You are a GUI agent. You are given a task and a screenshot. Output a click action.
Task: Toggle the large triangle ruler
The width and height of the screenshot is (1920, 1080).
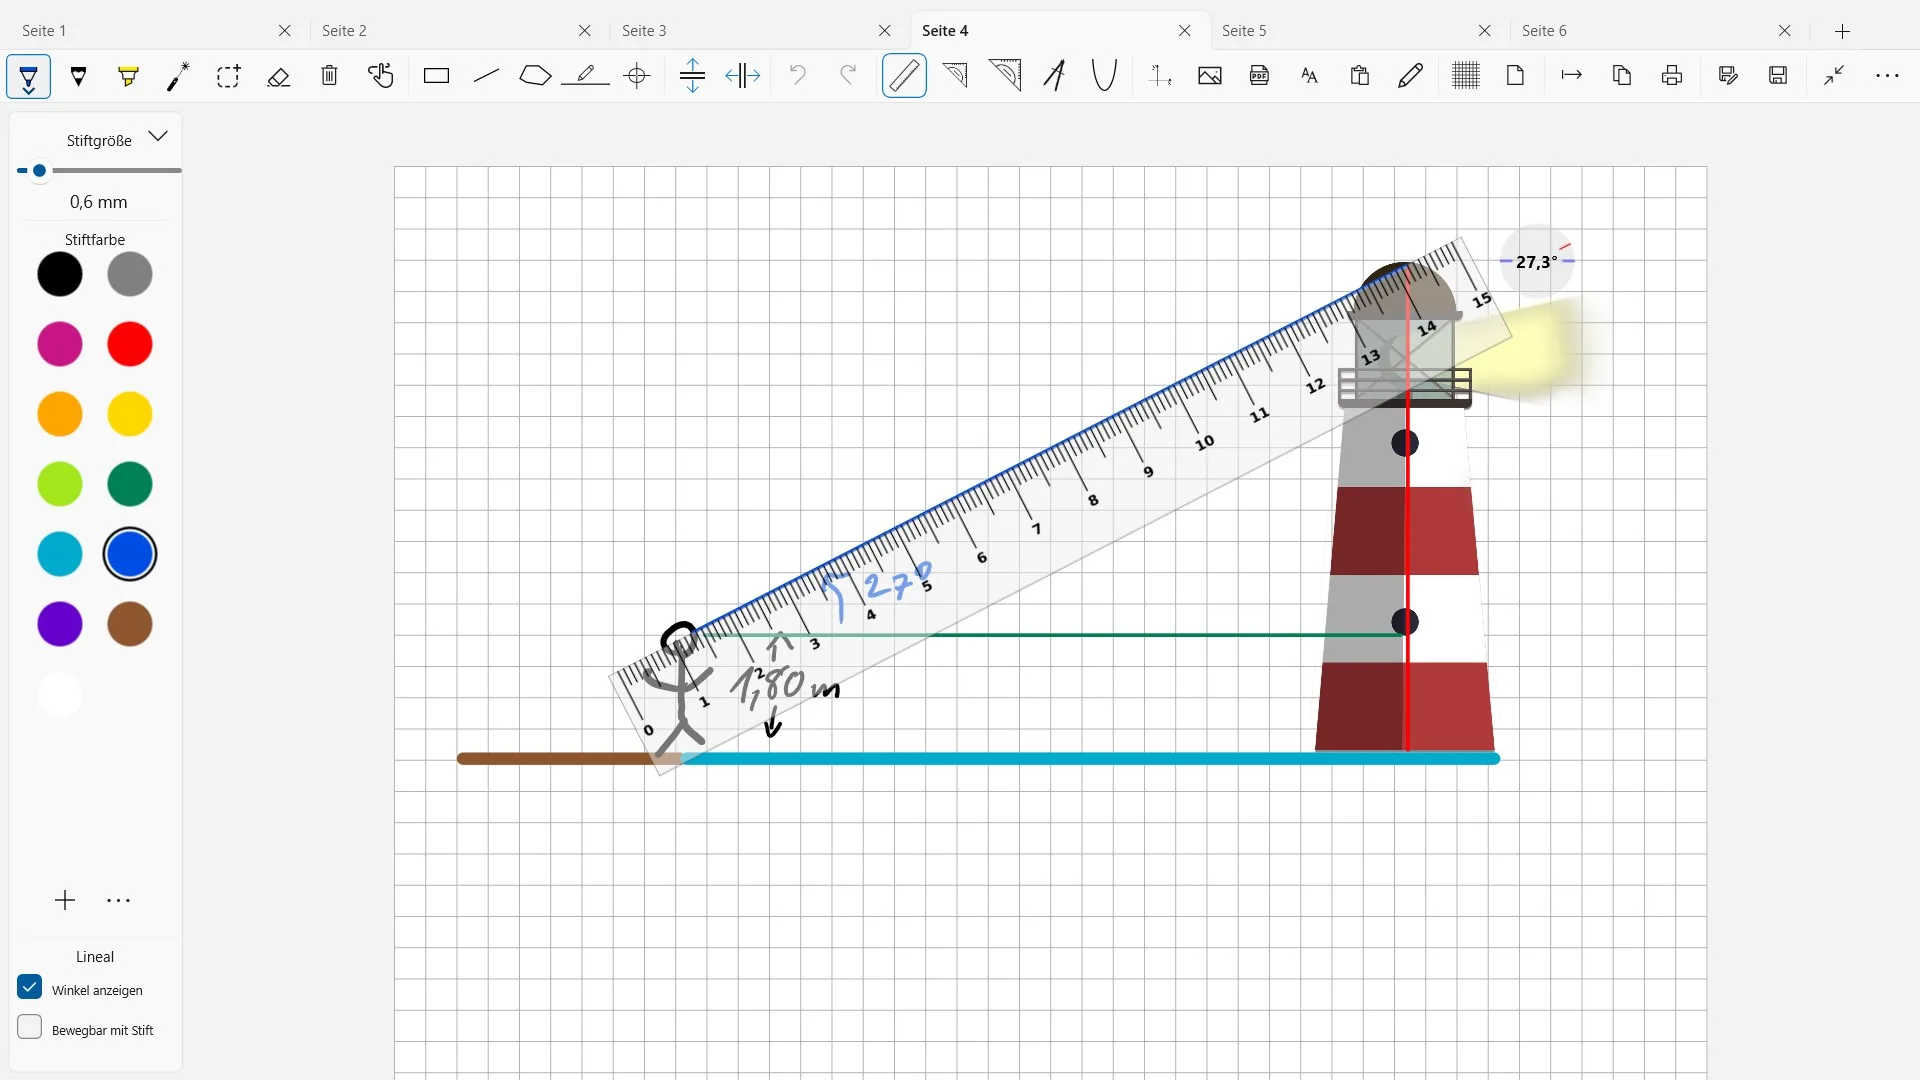click(x=1005, y=76)
